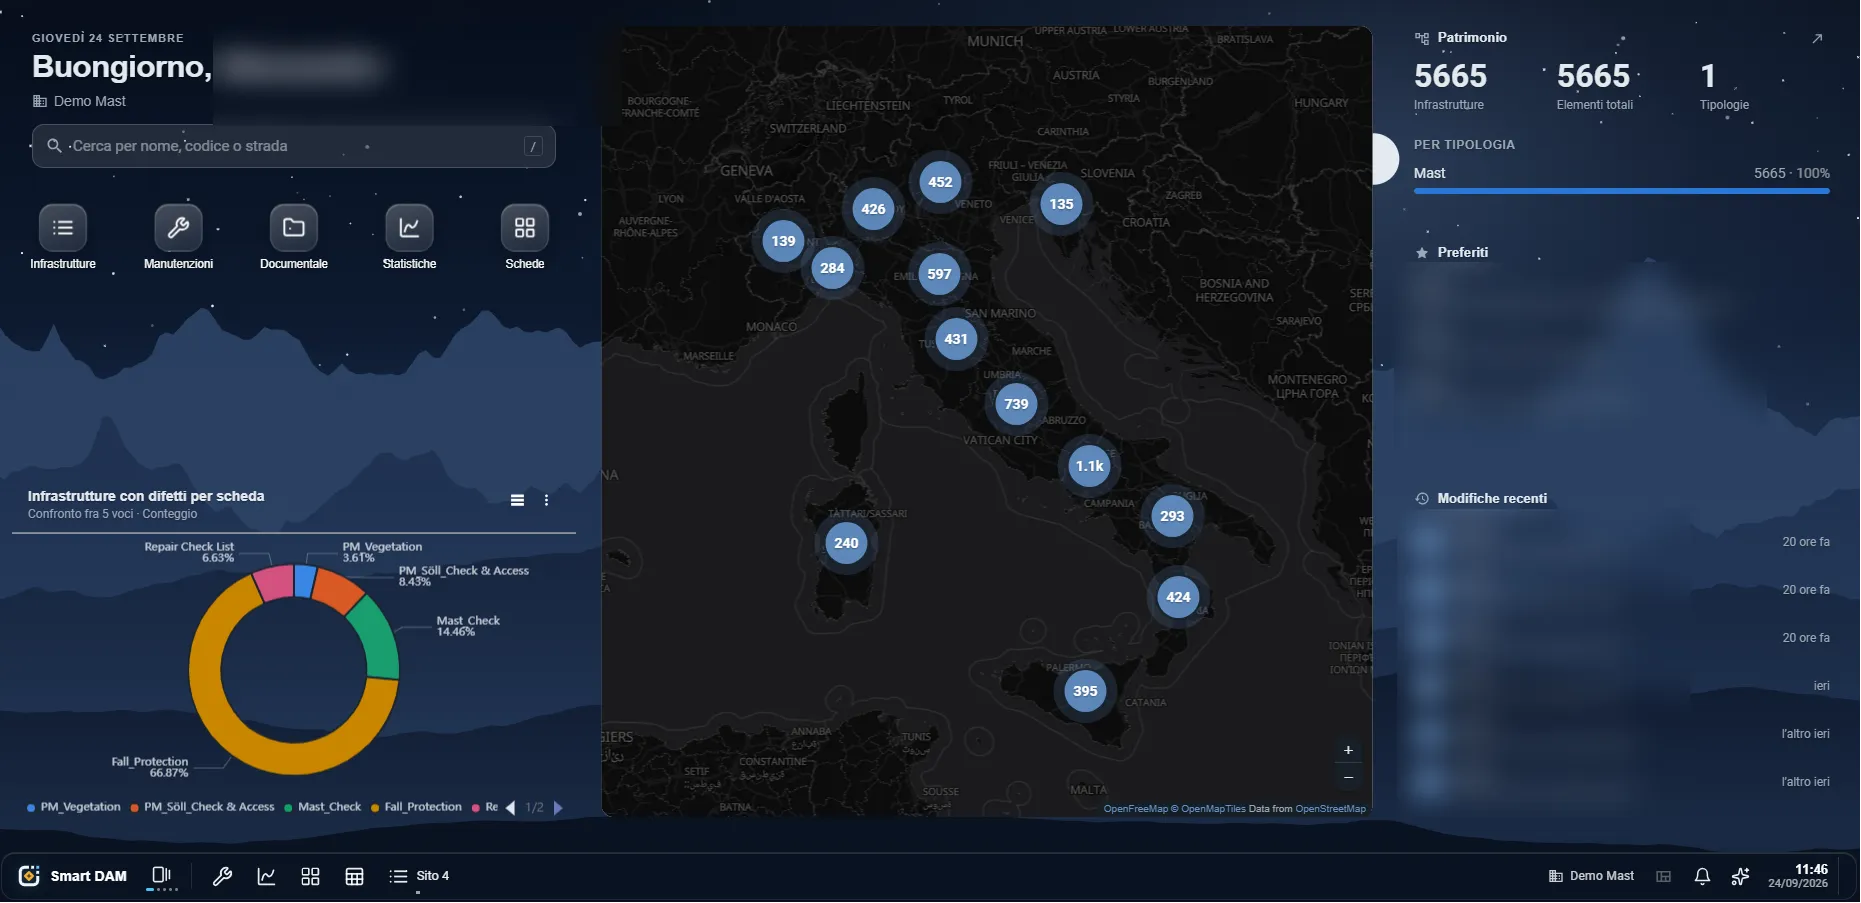
Task: Open Demo Mast organization switcher in taskbar
Action: click(1591, 876)
